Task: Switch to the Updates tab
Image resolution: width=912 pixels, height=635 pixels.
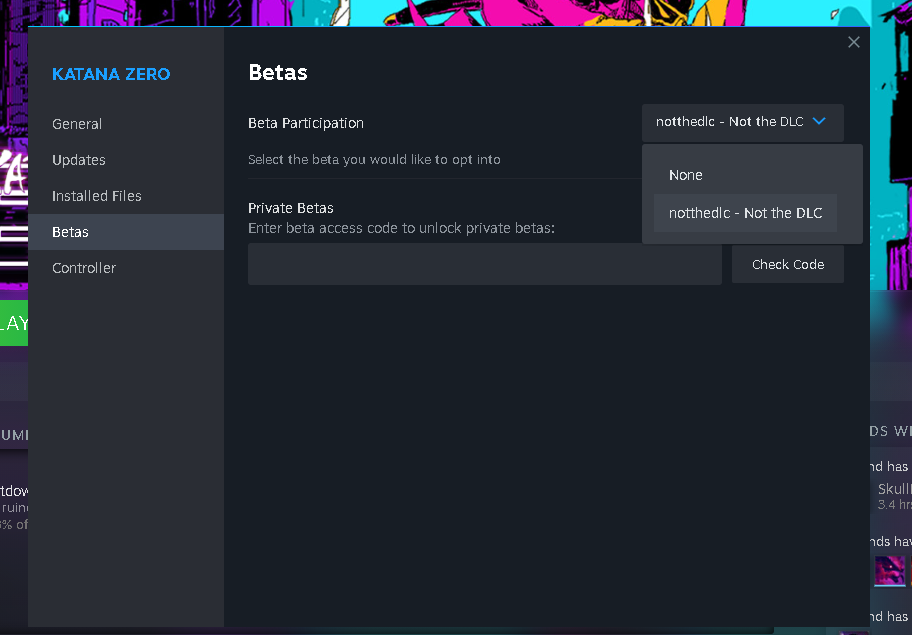Action: tap(79, 160)
